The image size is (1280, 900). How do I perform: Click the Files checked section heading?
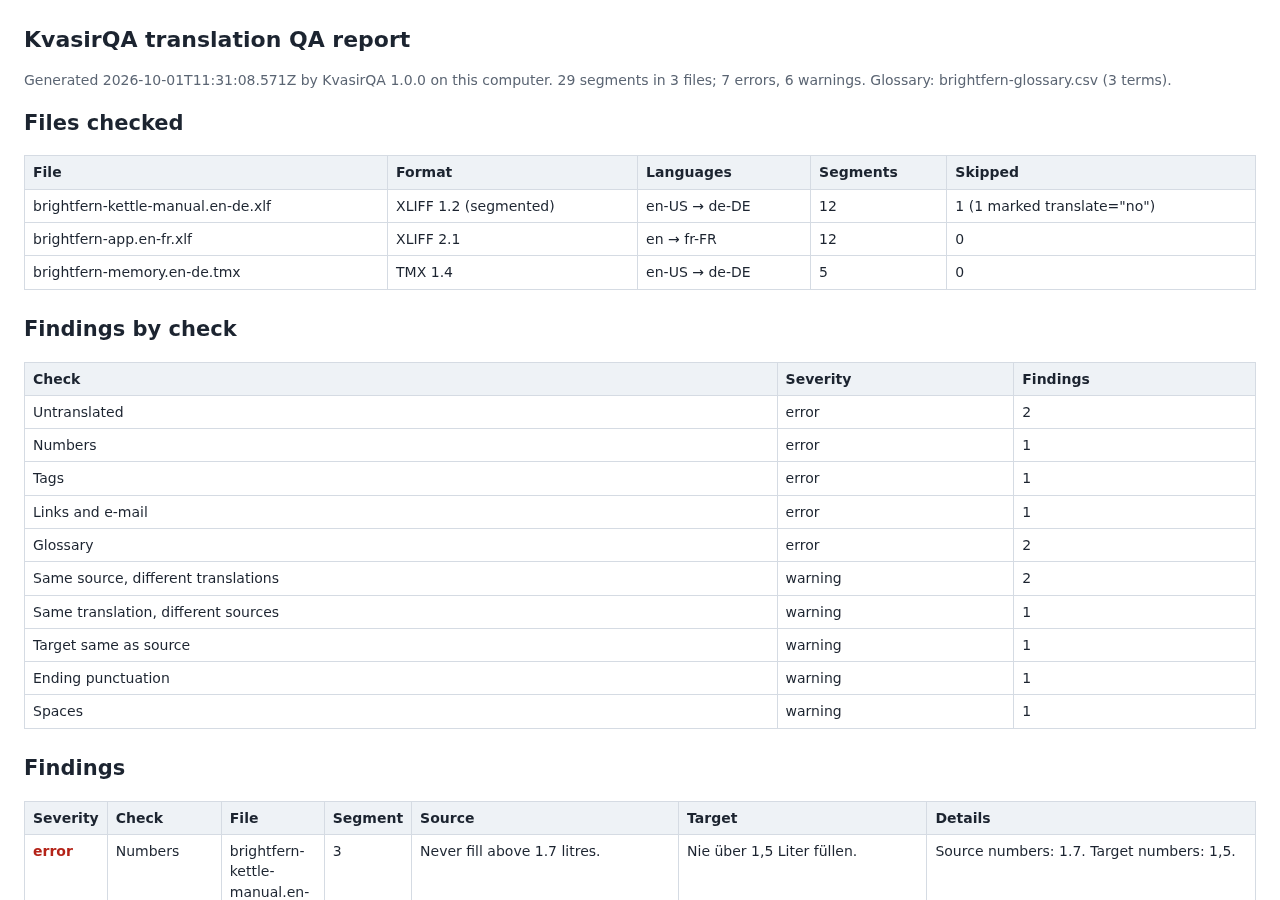[104, 123]
